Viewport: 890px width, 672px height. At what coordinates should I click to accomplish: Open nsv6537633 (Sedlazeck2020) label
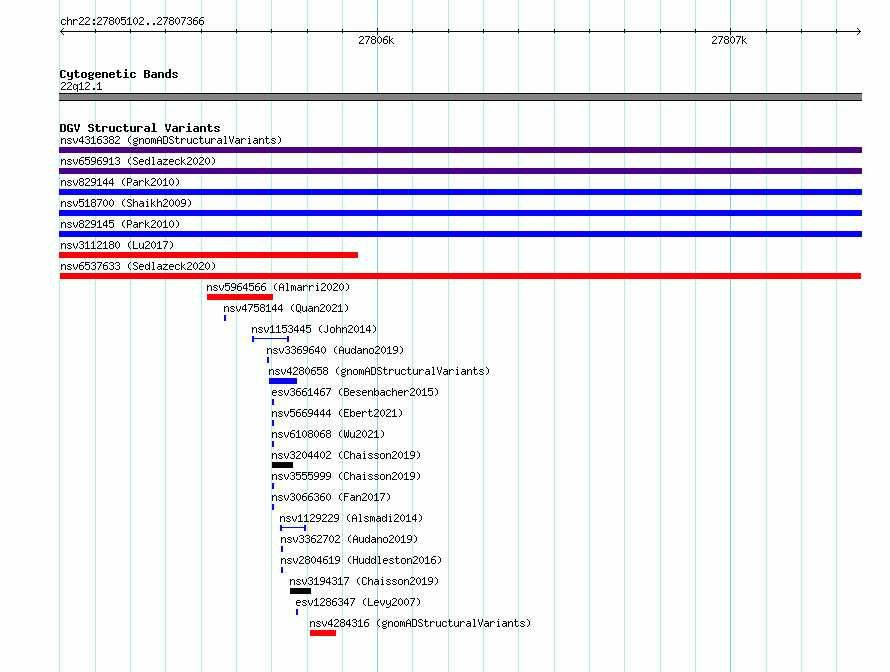(138, 266)
